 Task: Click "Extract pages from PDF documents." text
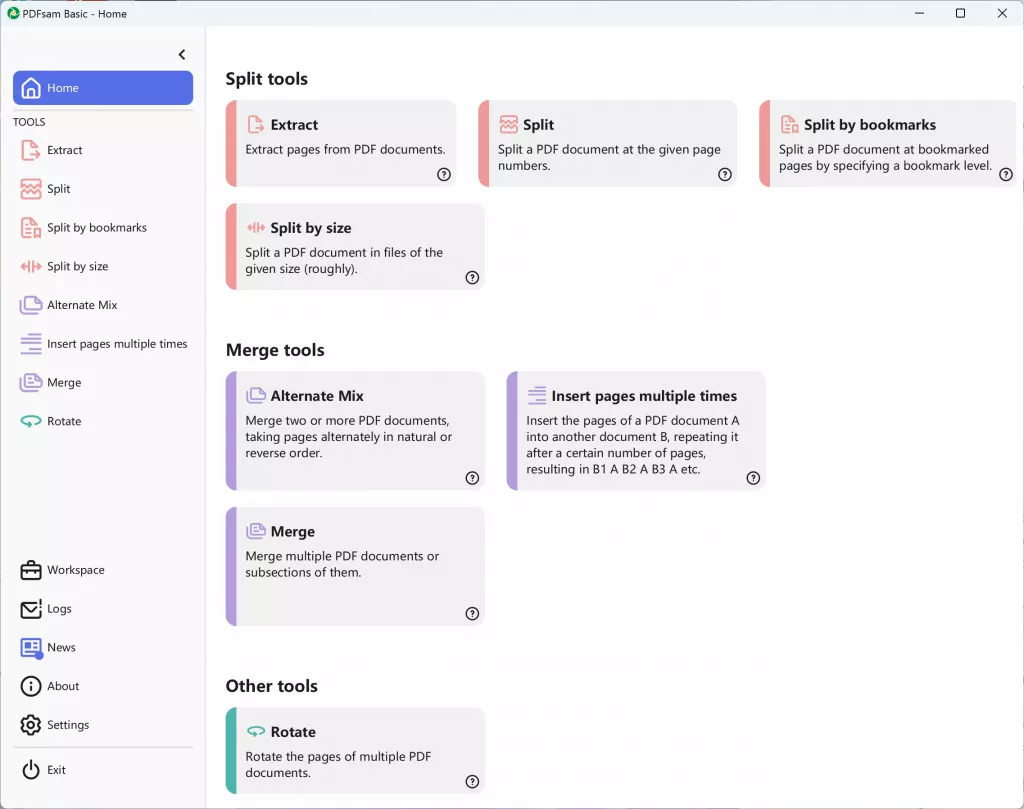pos(345,150)
